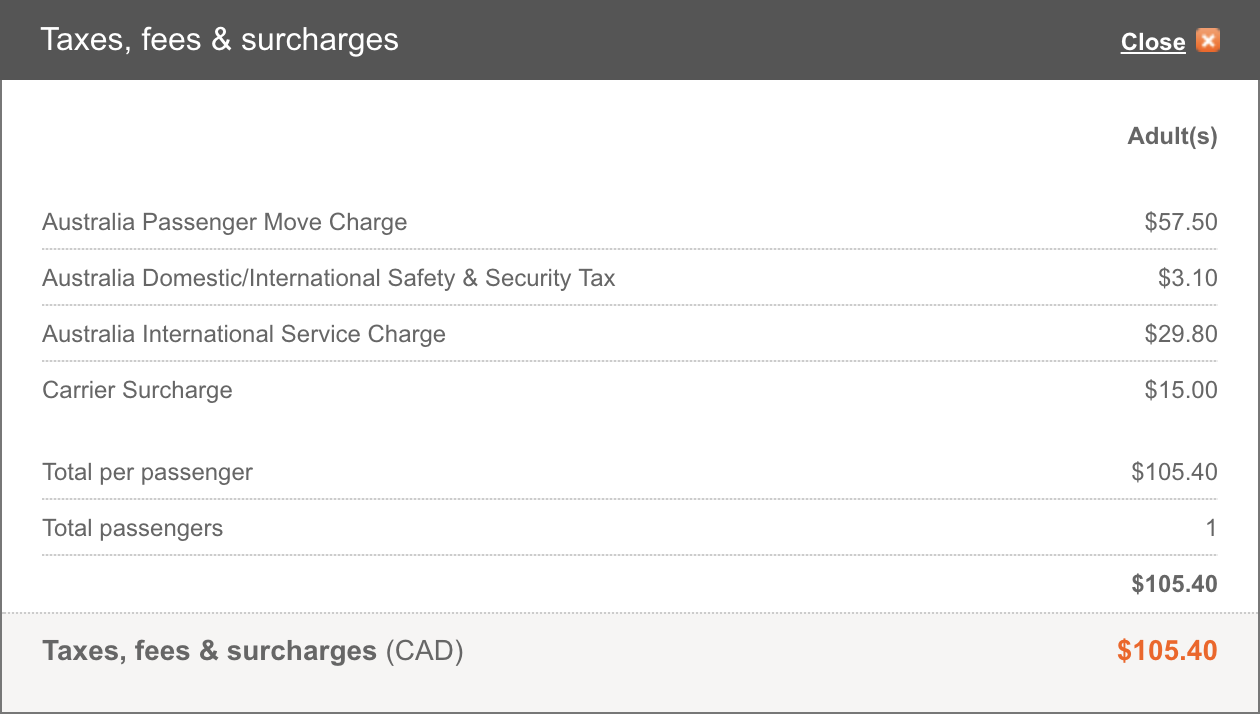The width and height of the screenshot is (1260, 714).
Task: Click the $105.40 total per passenger value
Action: tap(1175, 472)
